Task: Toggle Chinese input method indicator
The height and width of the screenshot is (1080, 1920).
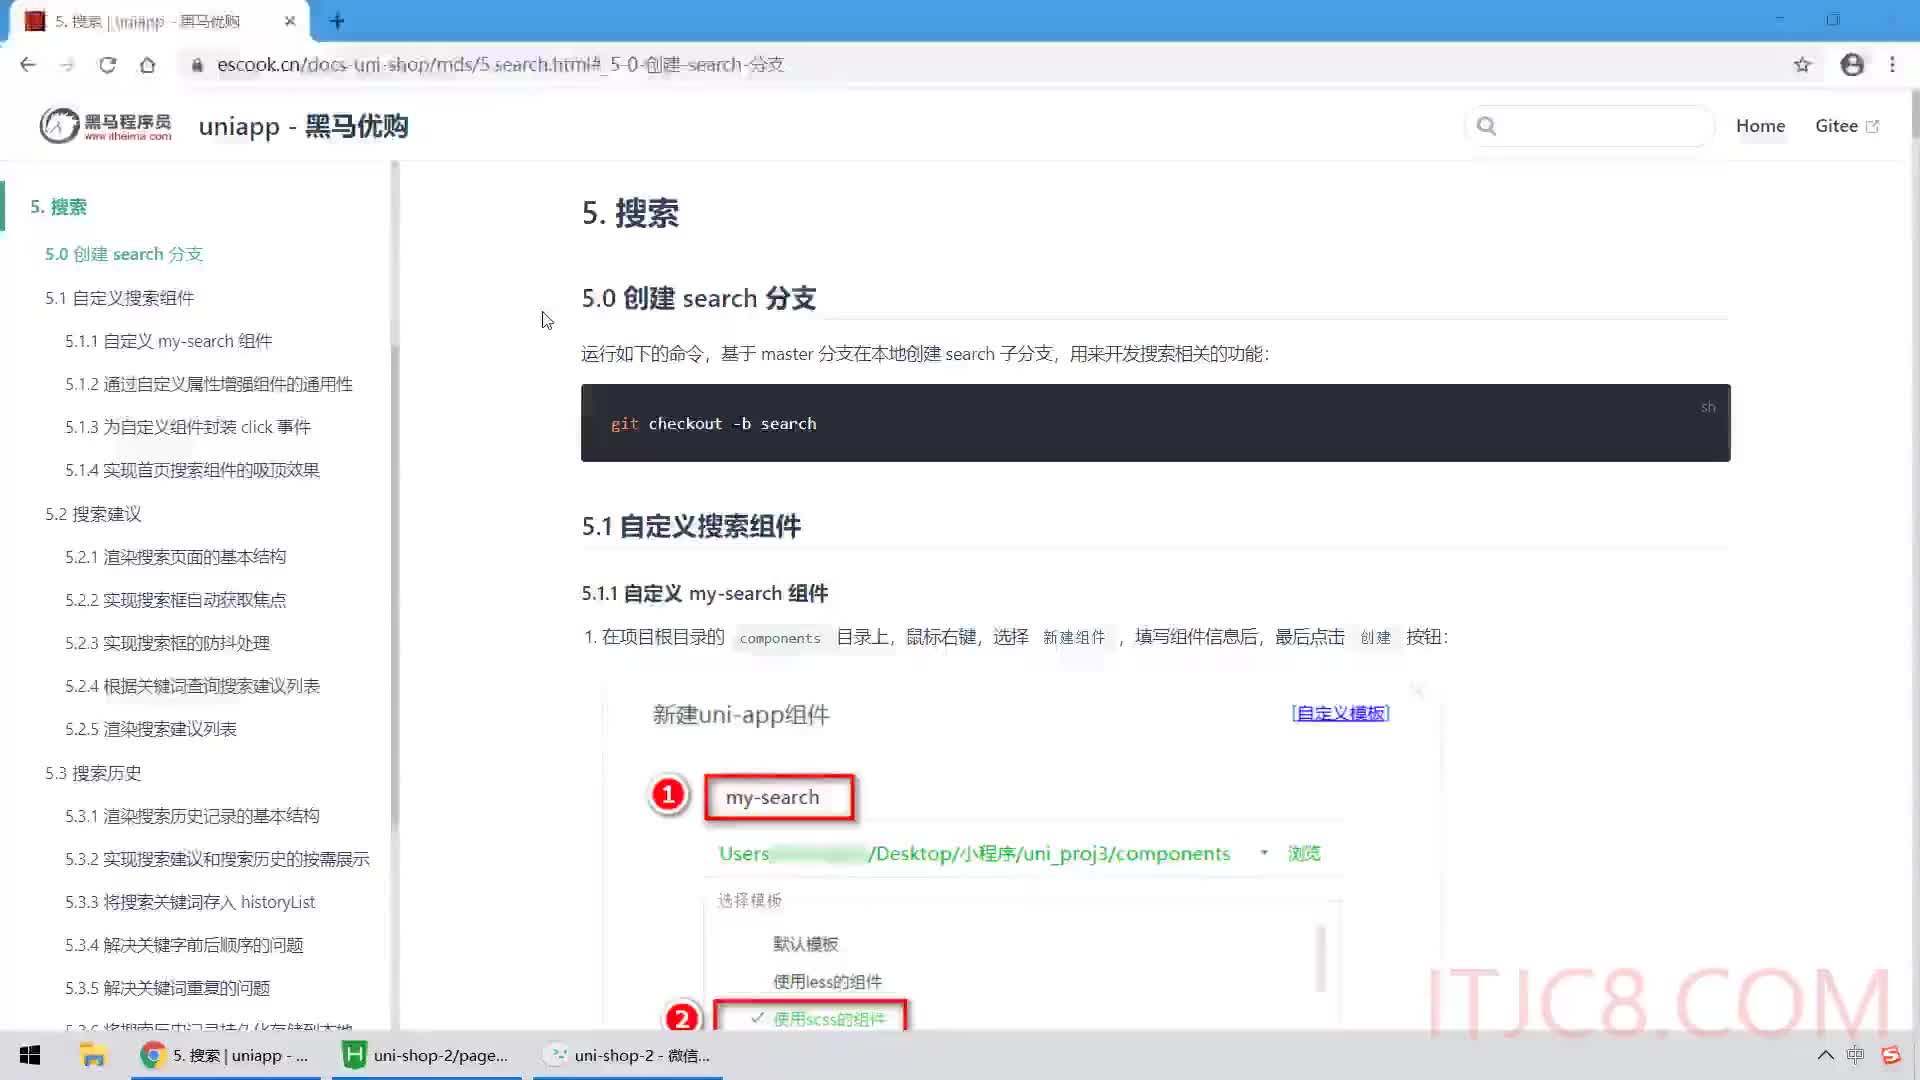Action: click(1856, 1055)
